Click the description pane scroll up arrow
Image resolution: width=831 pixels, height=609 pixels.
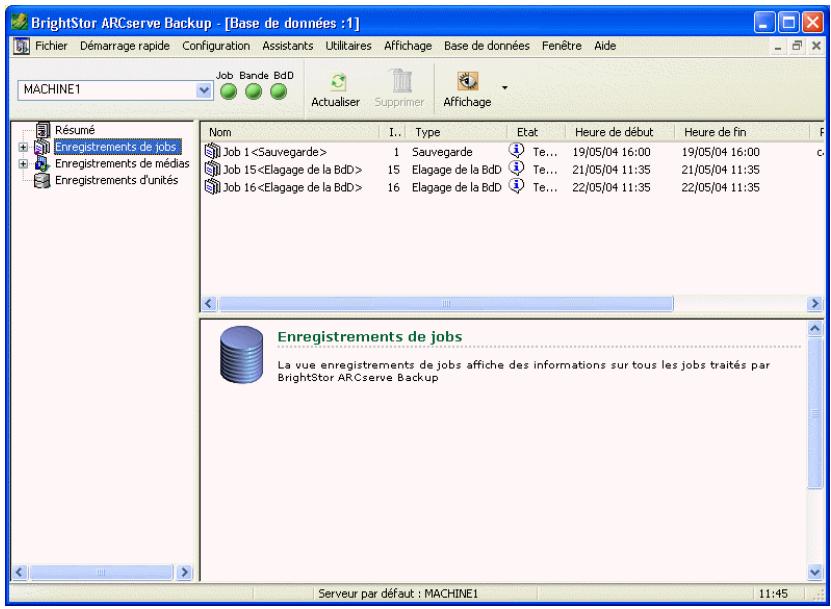(815, 329)
